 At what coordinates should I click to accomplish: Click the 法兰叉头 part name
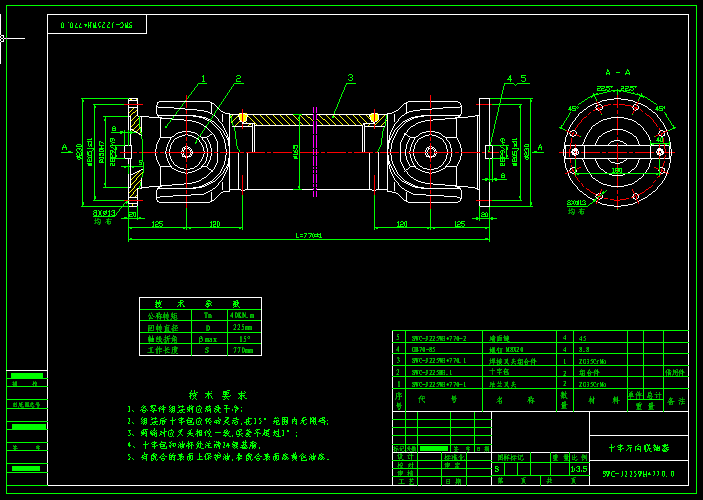tap(503, 384)
